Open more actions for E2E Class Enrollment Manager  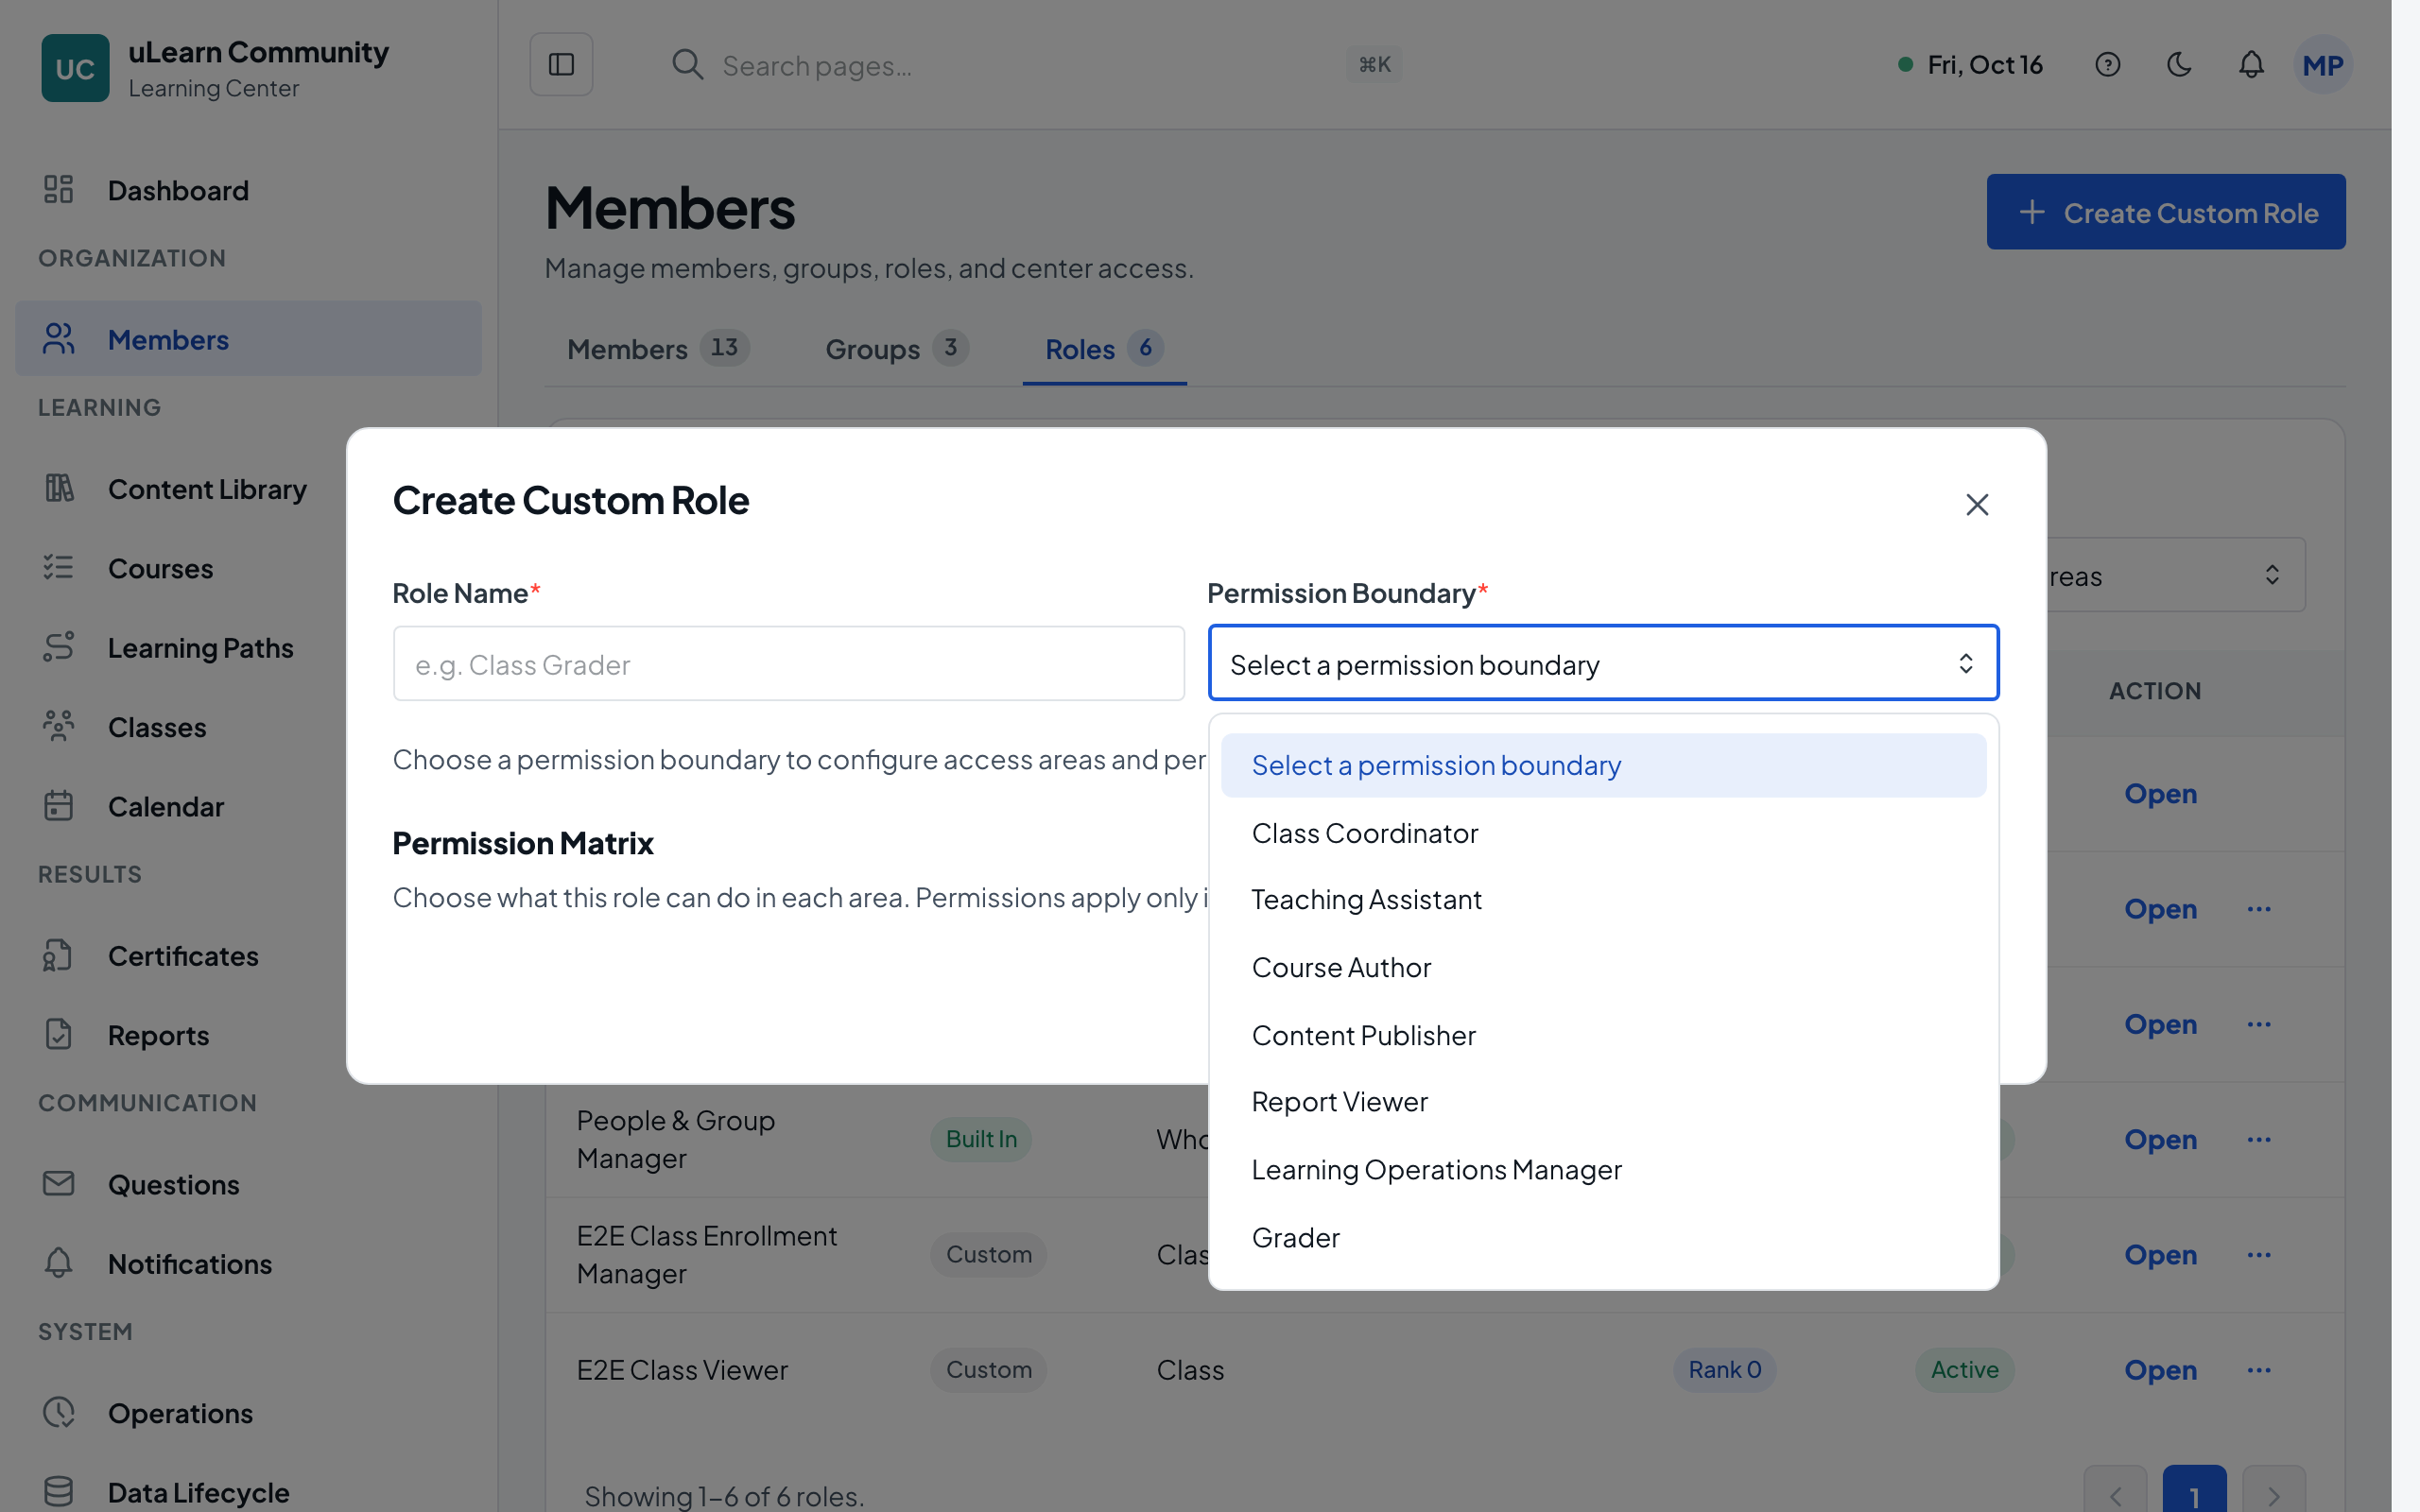2259,1255
